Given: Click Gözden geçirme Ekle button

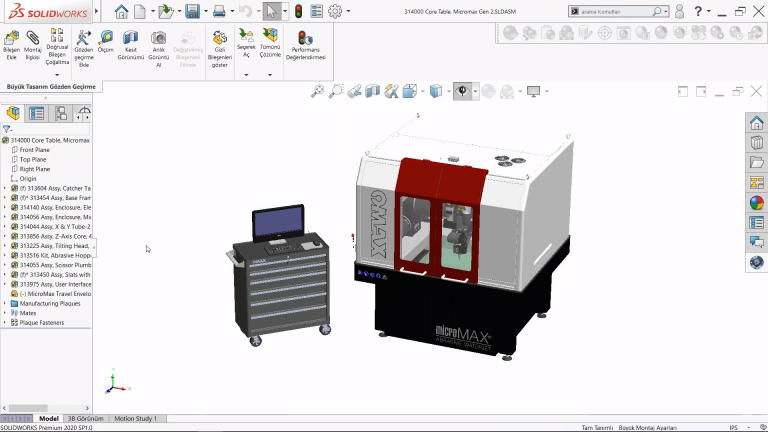Looking at the screenshot, I should 83,38.
